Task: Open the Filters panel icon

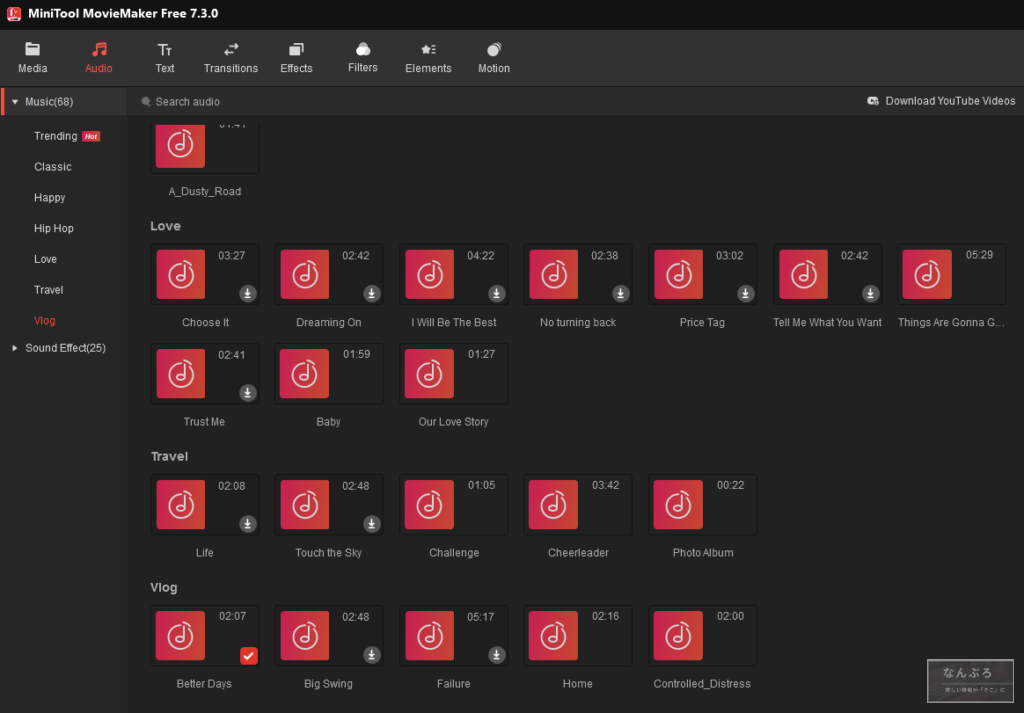Action: click(x=363, y=49)
